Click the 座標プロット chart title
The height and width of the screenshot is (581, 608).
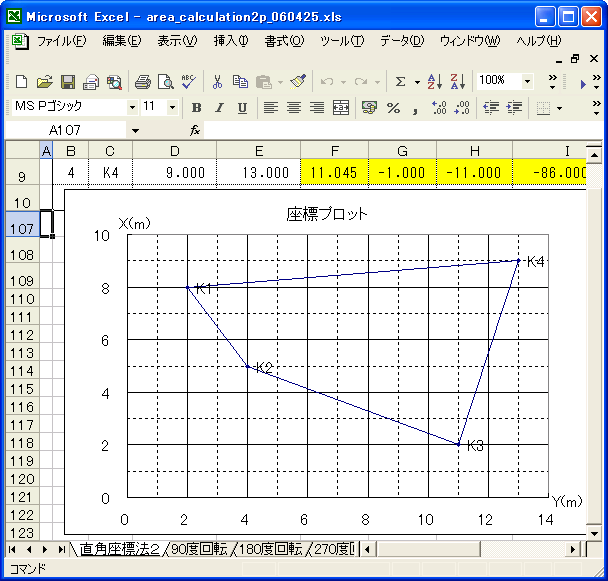[x=326, y=214]
